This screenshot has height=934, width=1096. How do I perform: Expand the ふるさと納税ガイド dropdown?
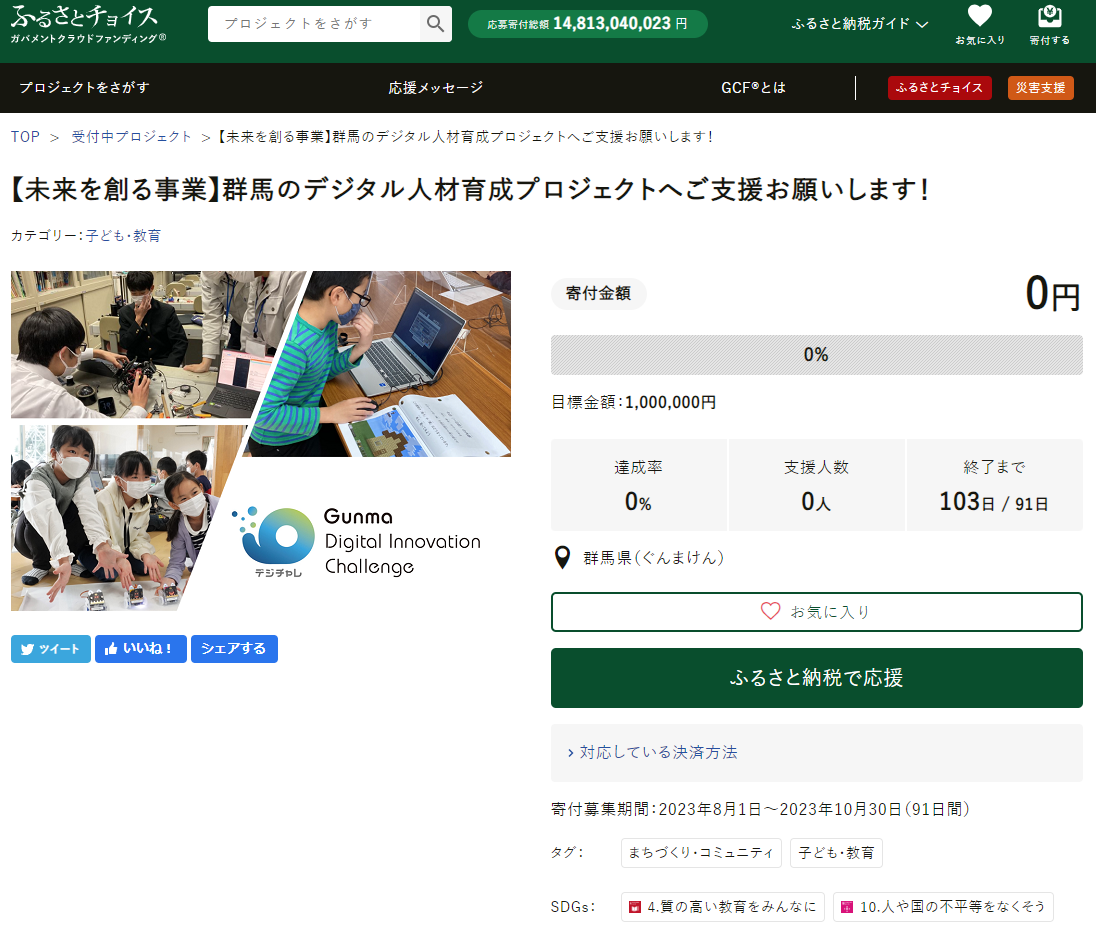click(x=859, y=24)
